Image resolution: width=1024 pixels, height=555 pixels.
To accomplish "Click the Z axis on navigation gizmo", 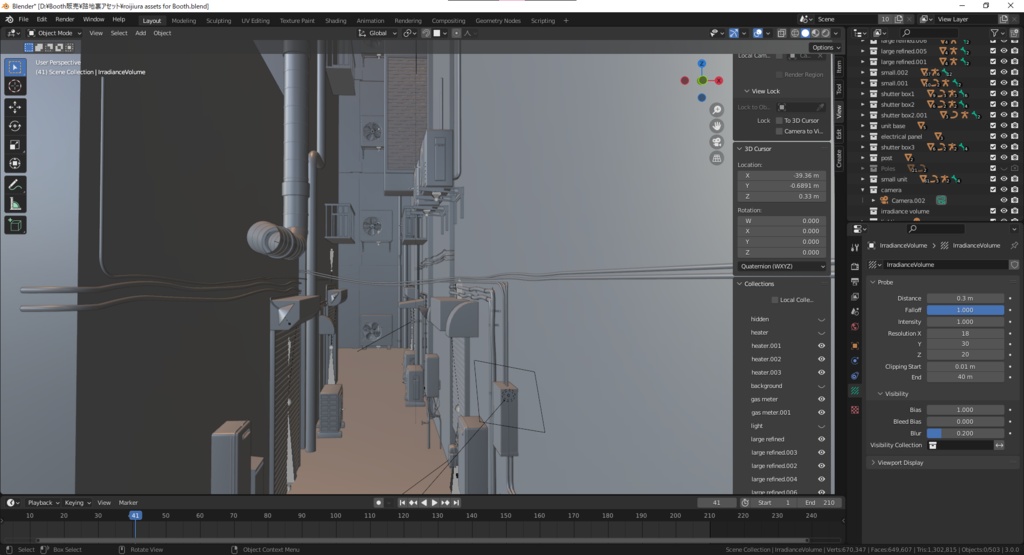I will [701, 64].
